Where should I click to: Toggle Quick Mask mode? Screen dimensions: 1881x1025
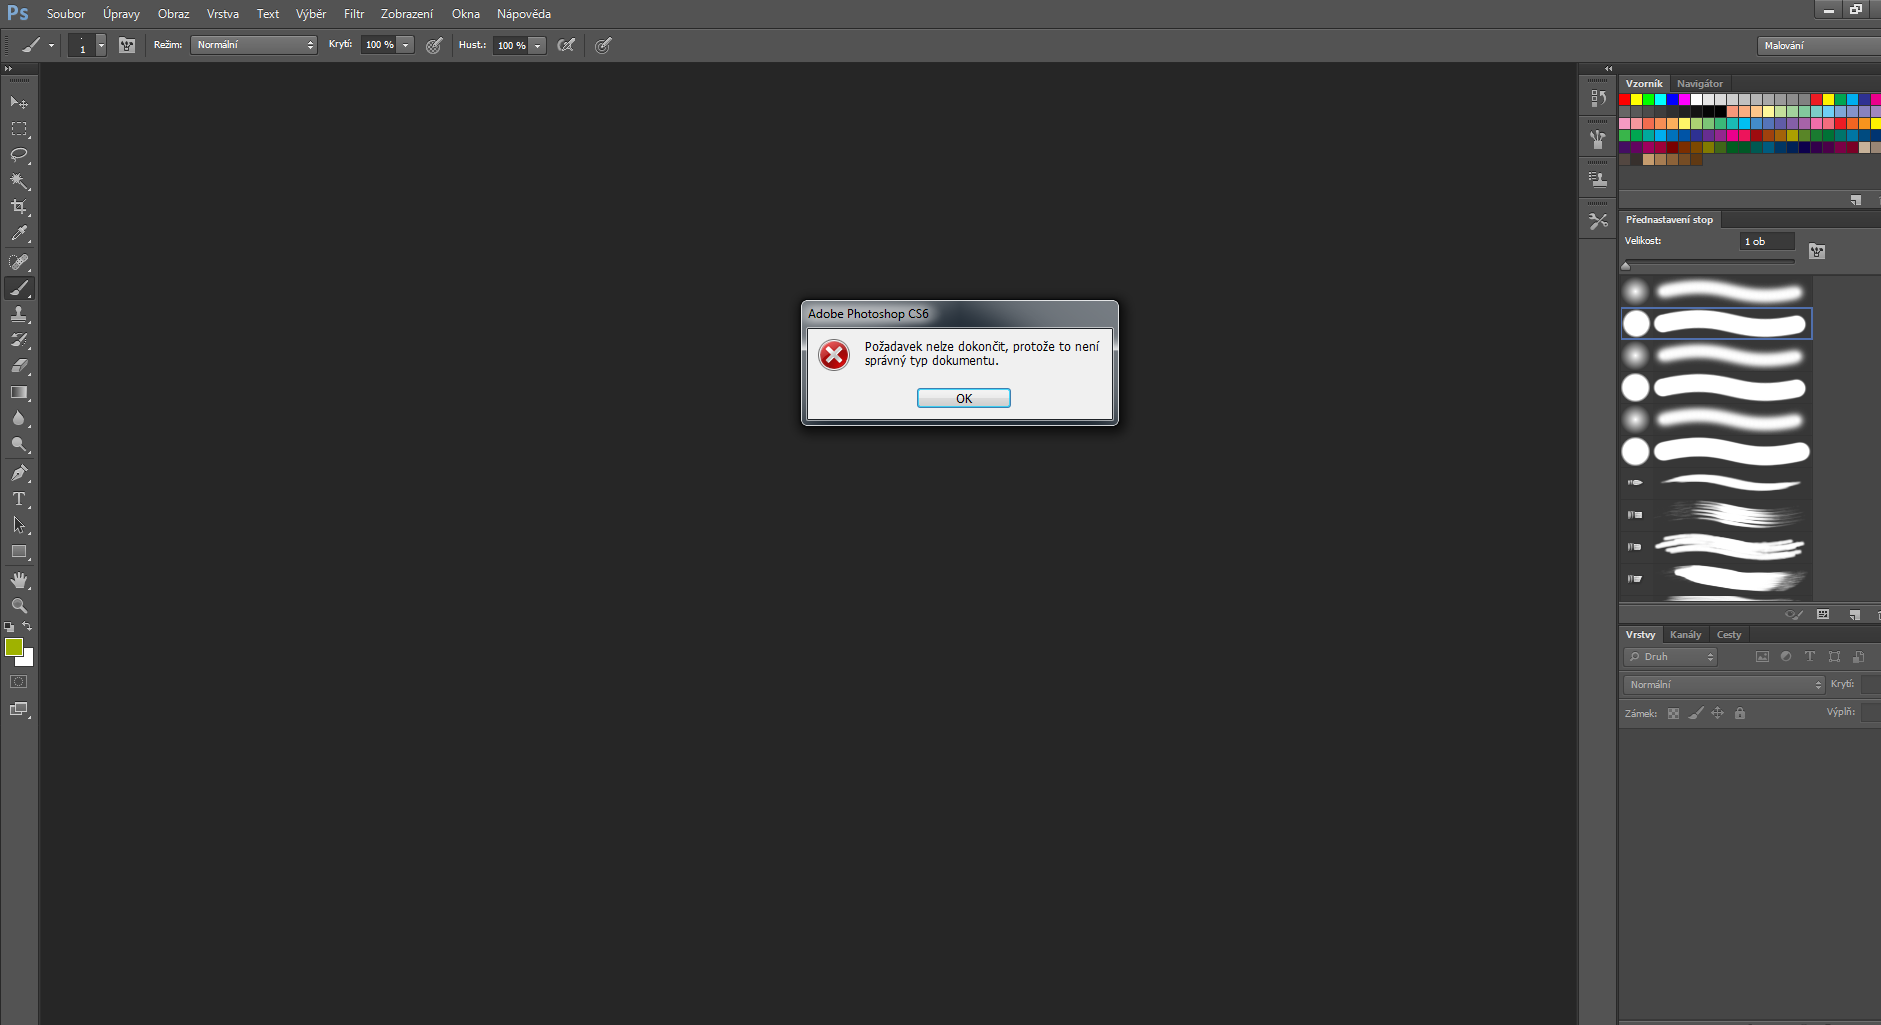[19, 682]
